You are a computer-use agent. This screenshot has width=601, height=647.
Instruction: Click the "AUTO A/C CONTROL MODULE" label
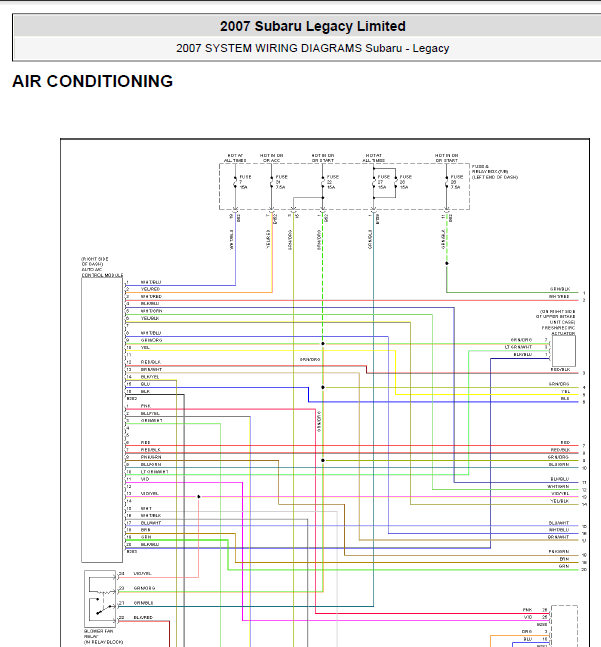pyautogui.click(x=101, y=272)
